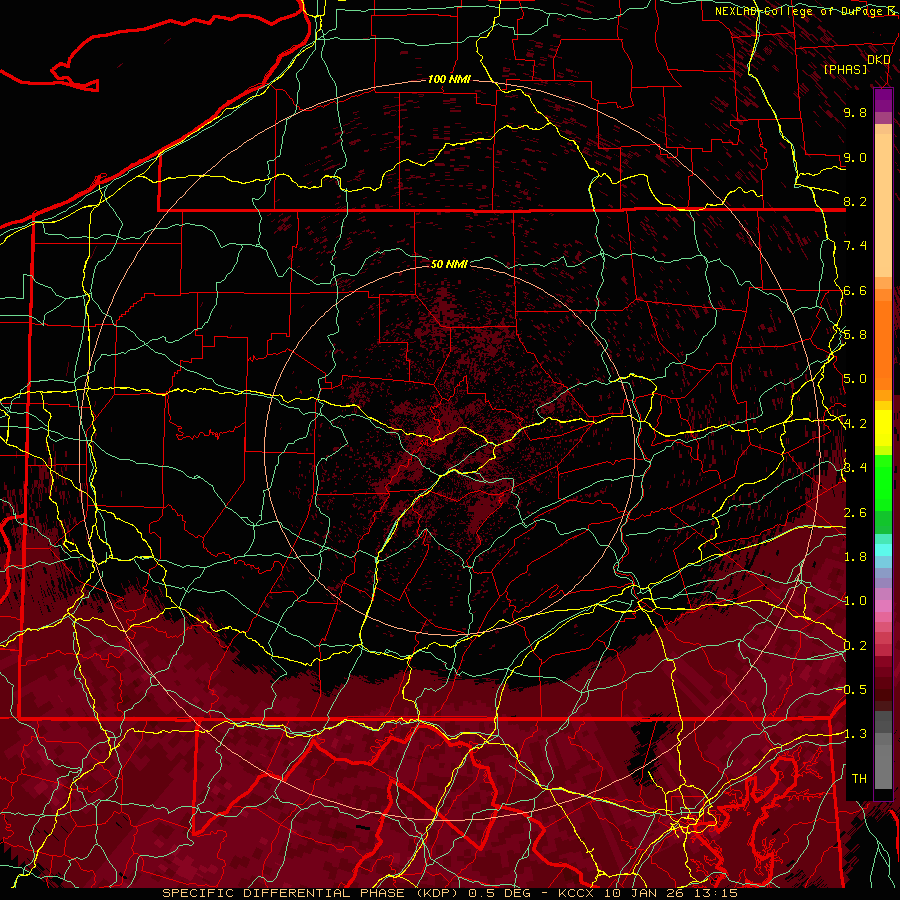Click the 1.0 value on the legend
Viewport: 900px width, 900px height.
pos(855,601)
